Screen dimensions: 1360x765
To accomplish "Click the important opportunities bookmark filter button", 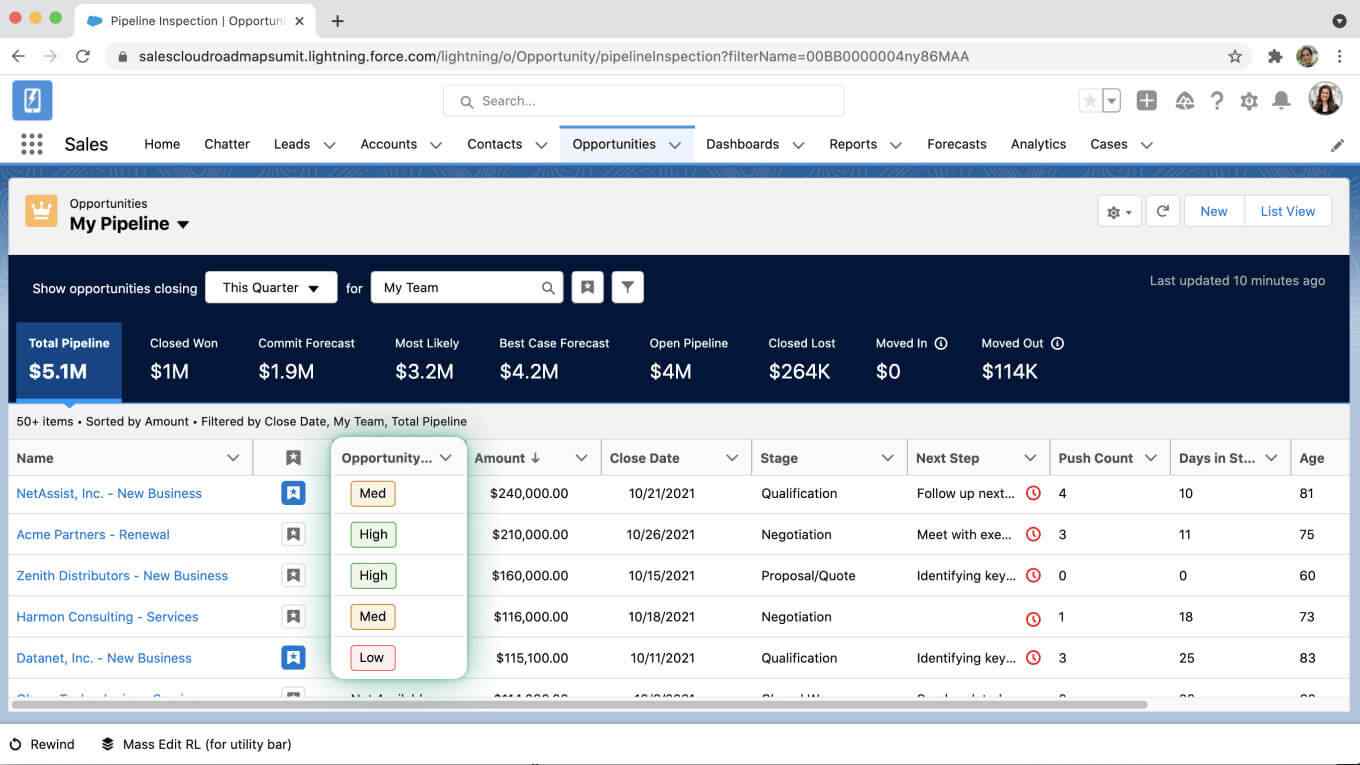I will pos(588,287).
